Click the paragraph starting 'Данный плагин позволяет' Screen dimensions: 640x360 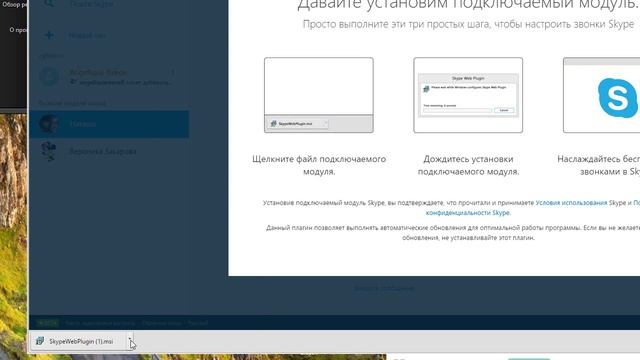tap(453, 233)
